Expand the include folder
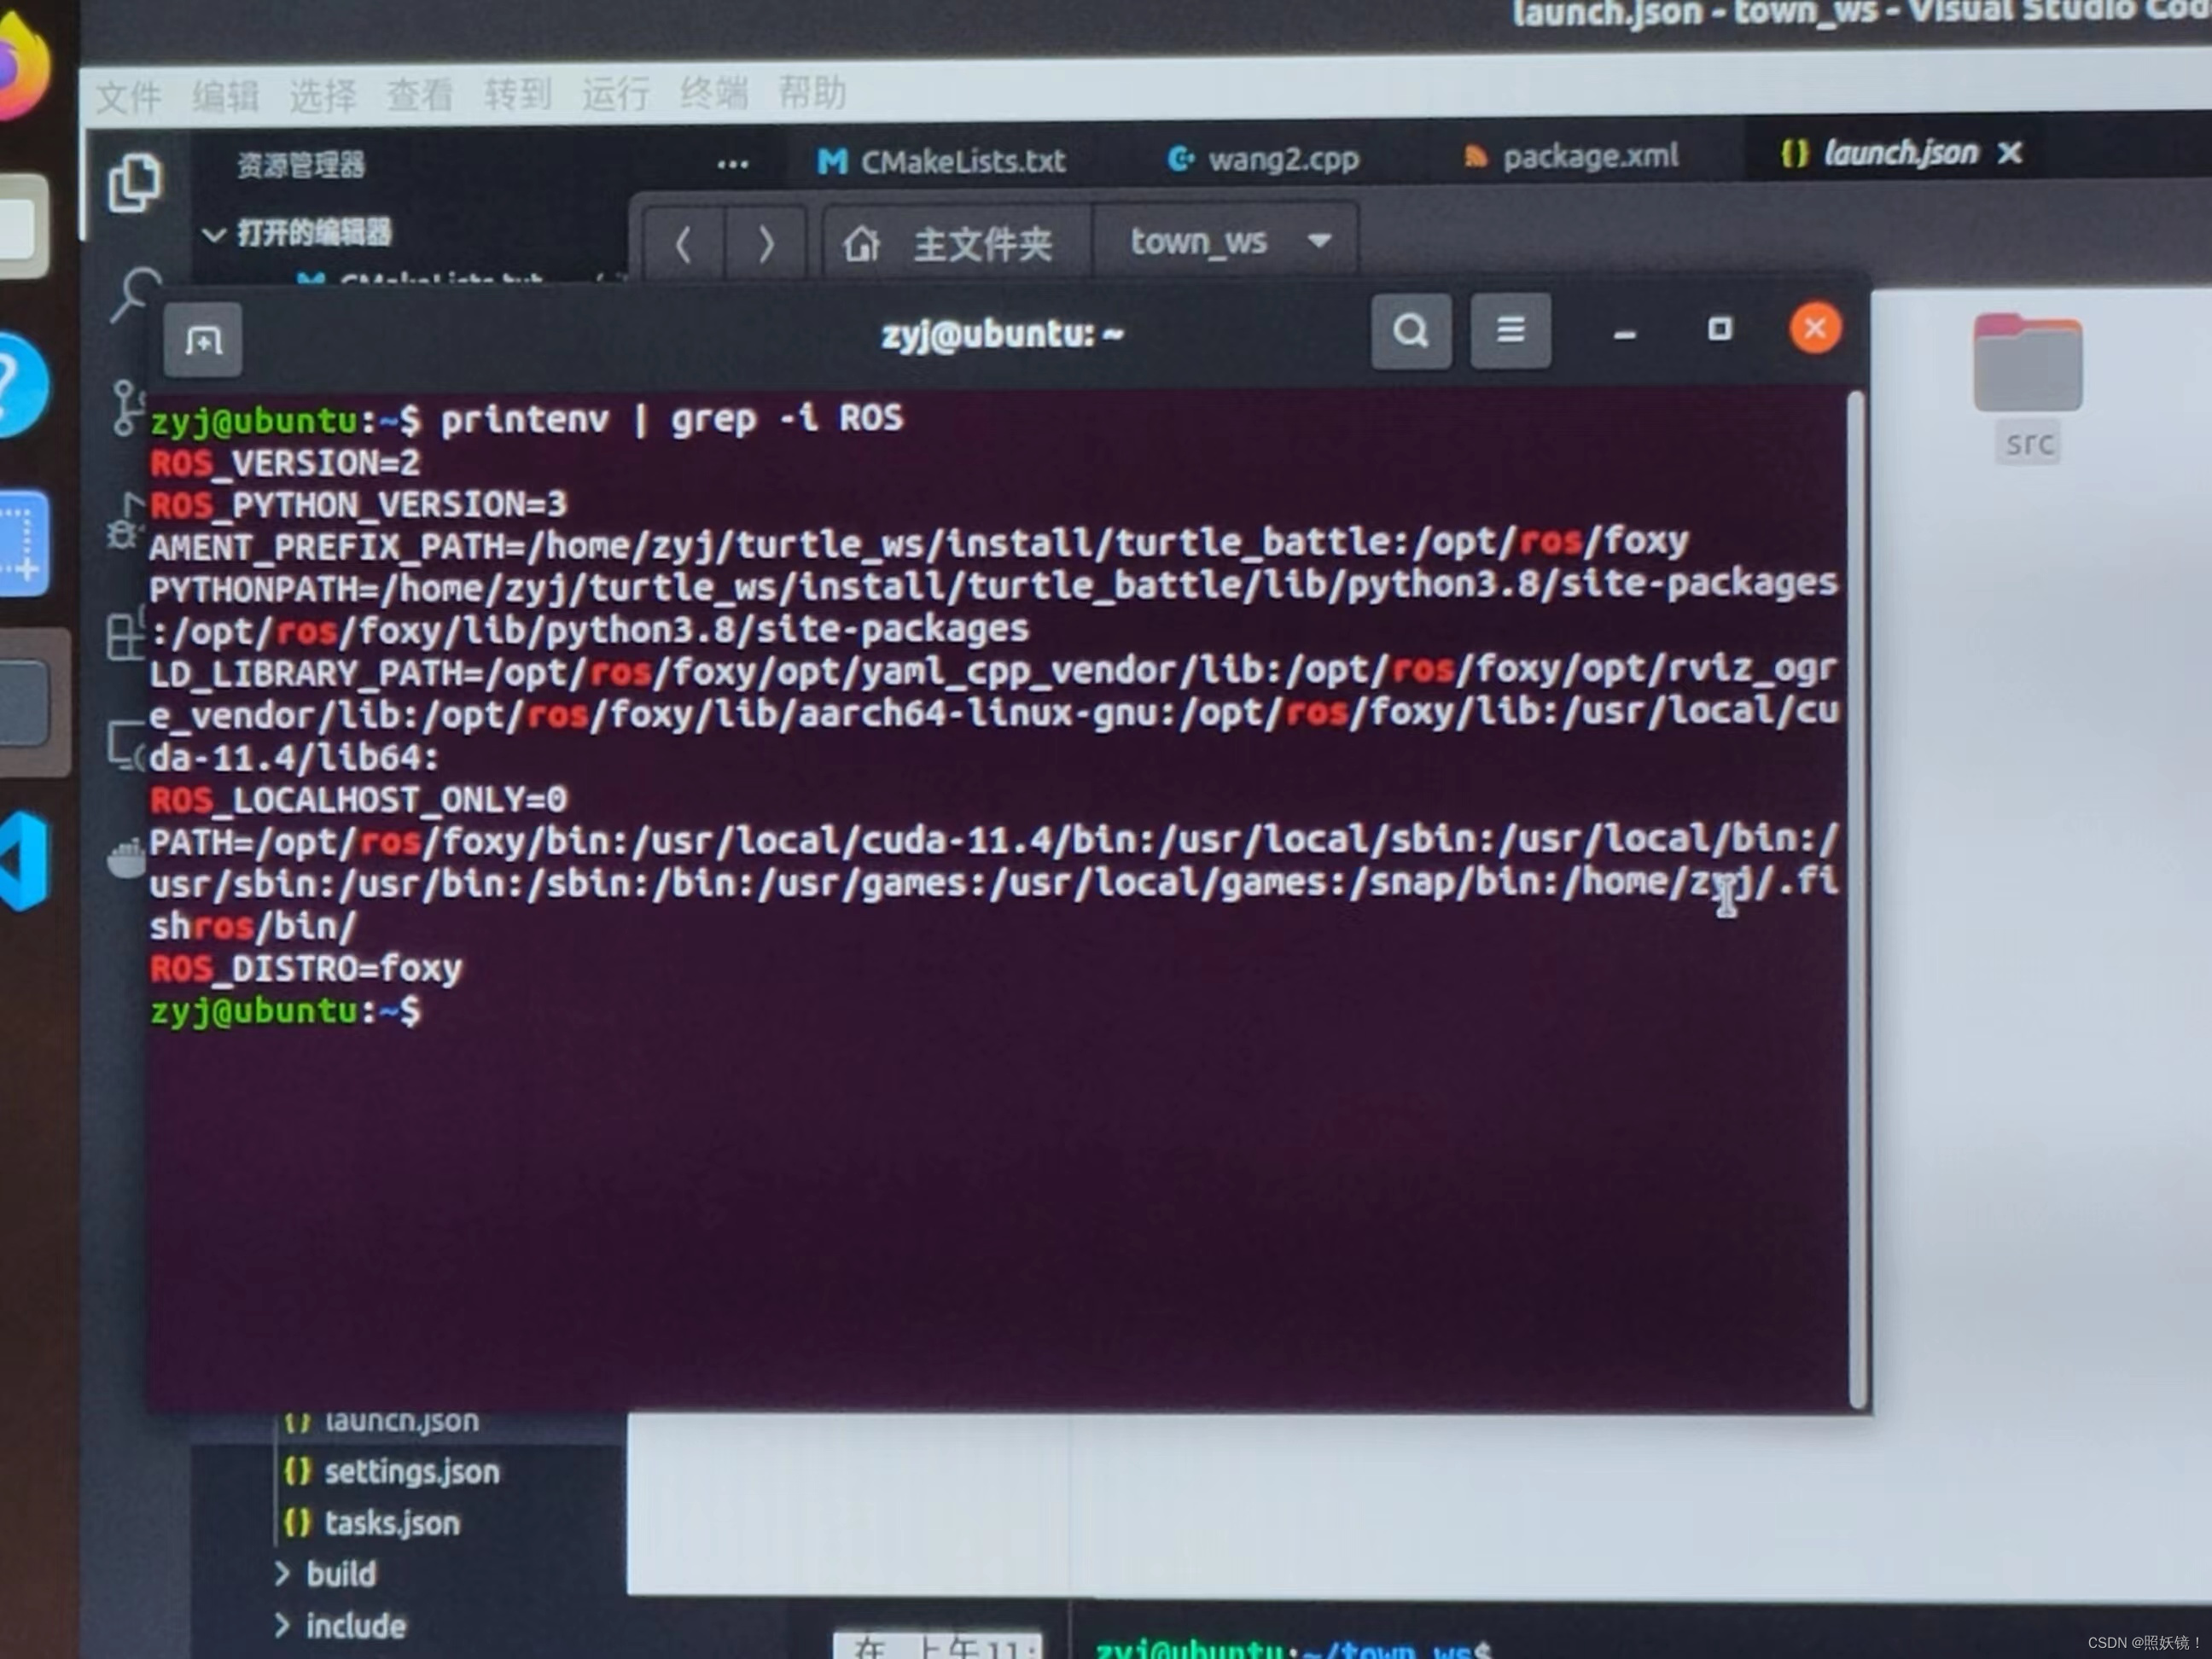The image size is (2212, 1659). point(354,1626)
